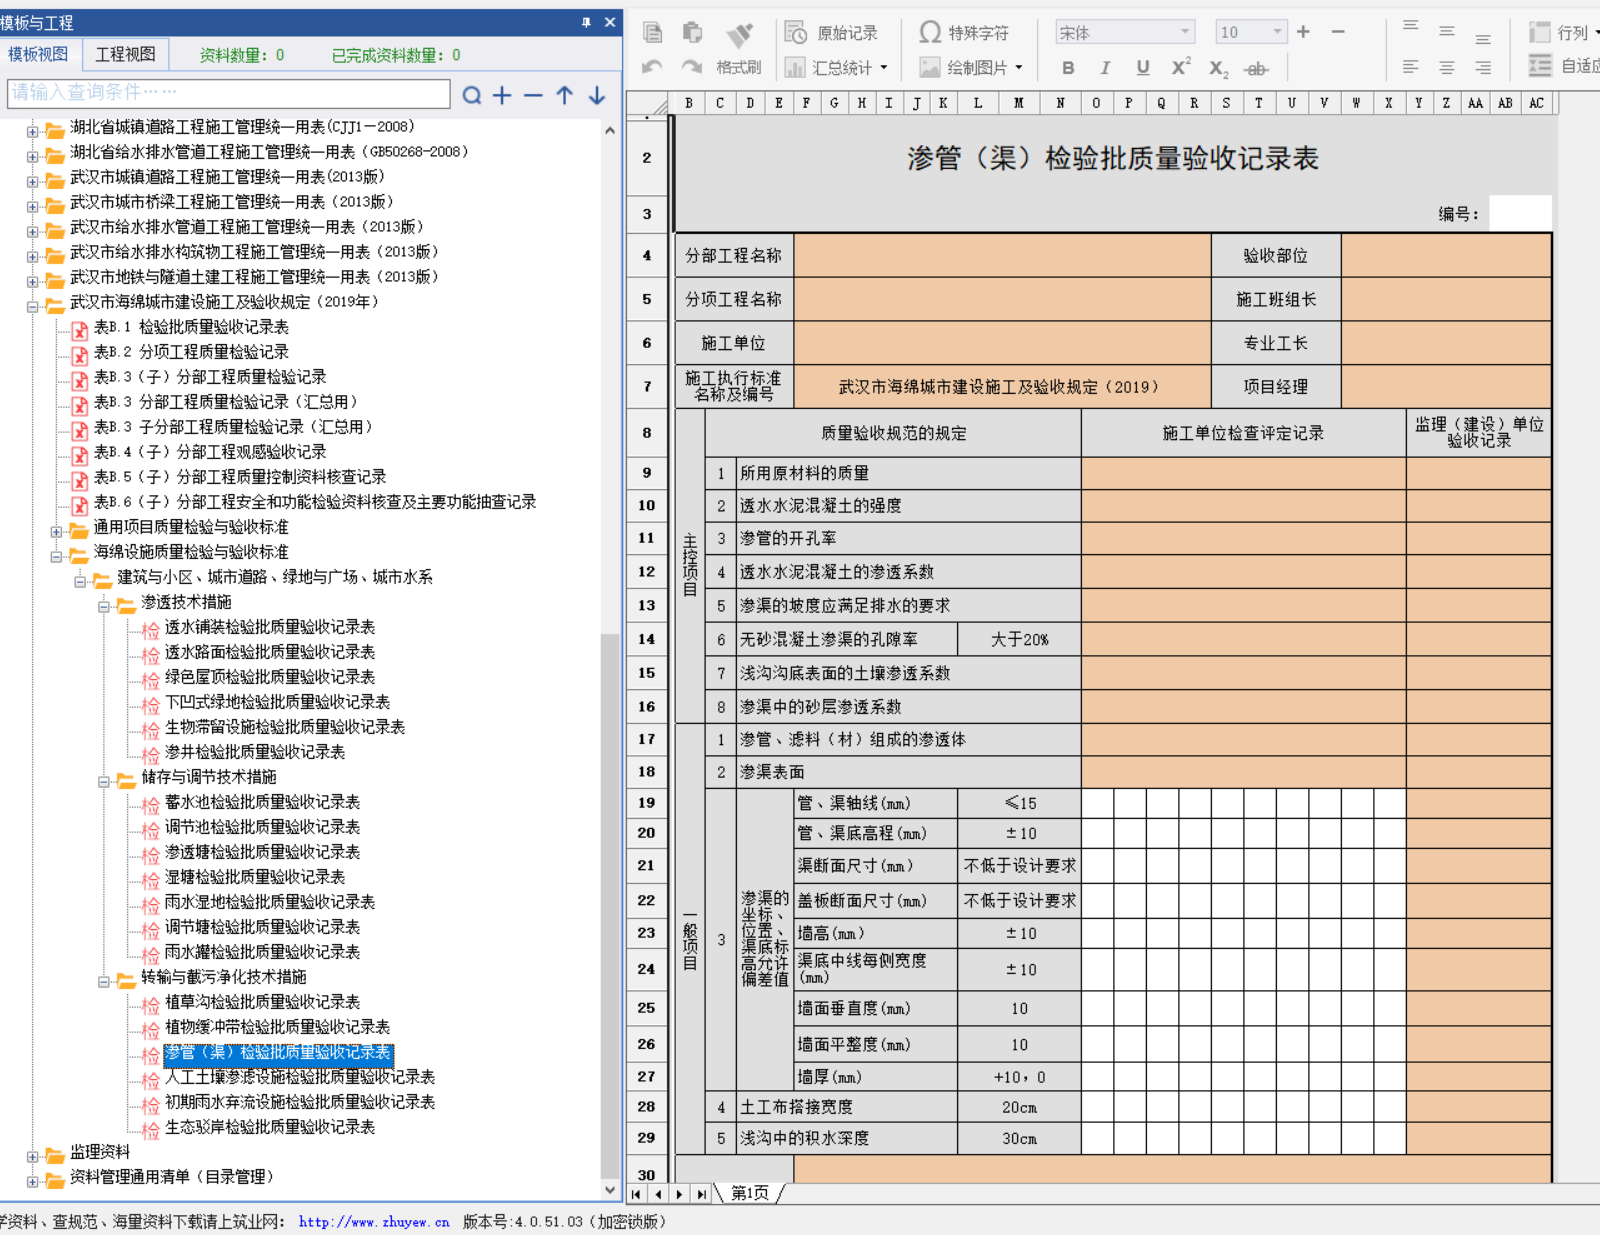Click the 大于20% cell
Screen dimensions: 1600x1235
click(1019, 639)
